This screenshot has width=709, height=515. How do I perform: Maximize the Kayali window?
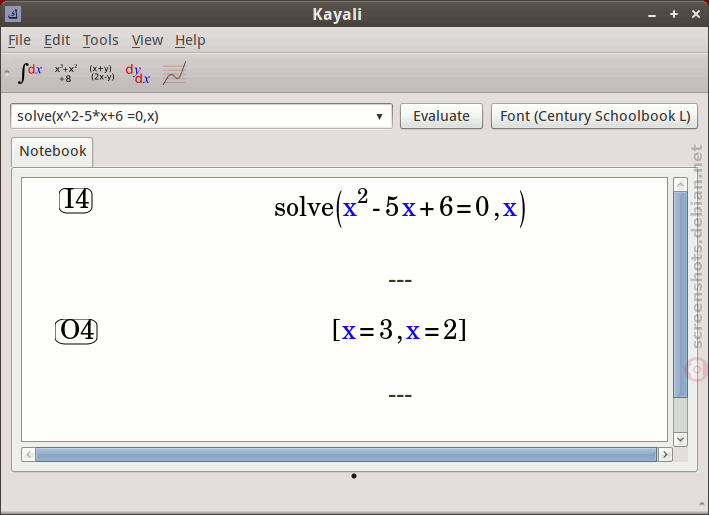pos(674,14)
